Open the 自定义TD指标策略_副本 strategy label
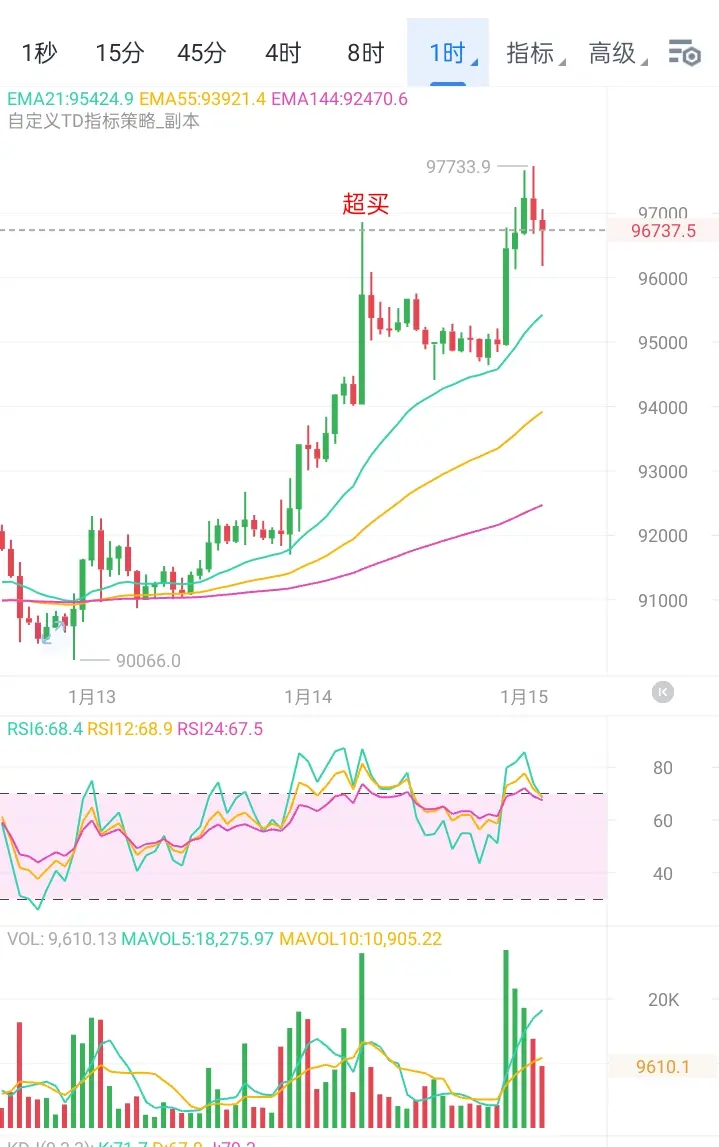 point(103,121)
